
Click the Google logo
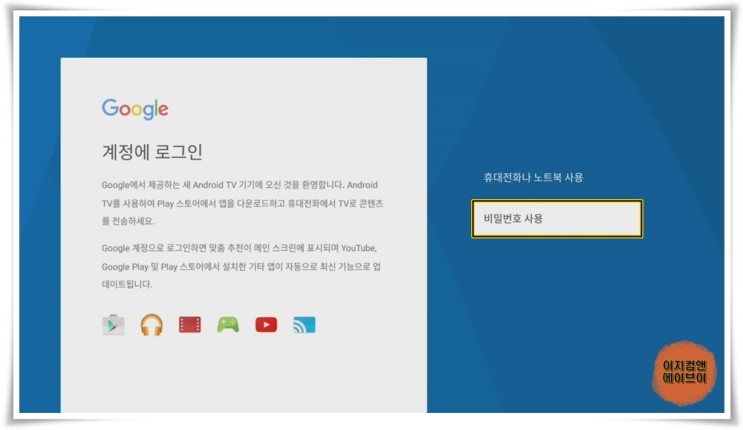point(135,109)
